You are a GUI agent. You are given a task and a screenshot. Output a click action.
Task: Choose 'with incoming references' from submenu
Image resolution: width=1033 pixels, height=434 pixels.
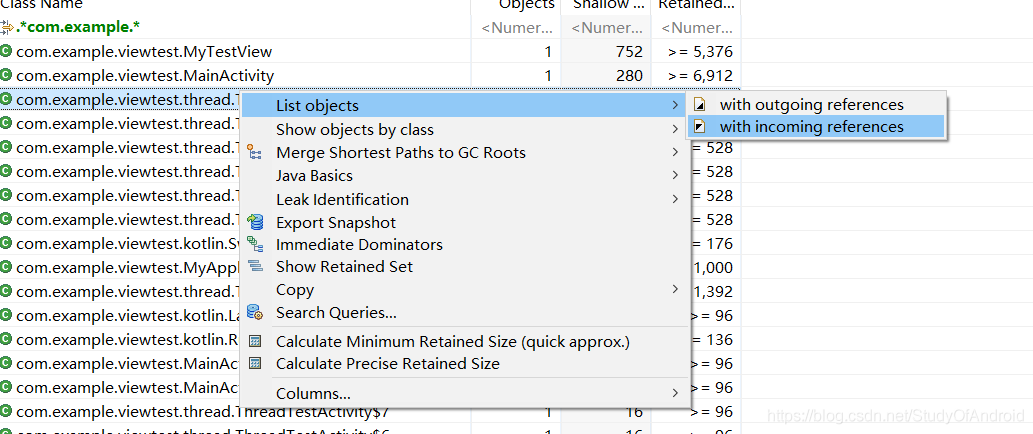(x=811, y=127)
